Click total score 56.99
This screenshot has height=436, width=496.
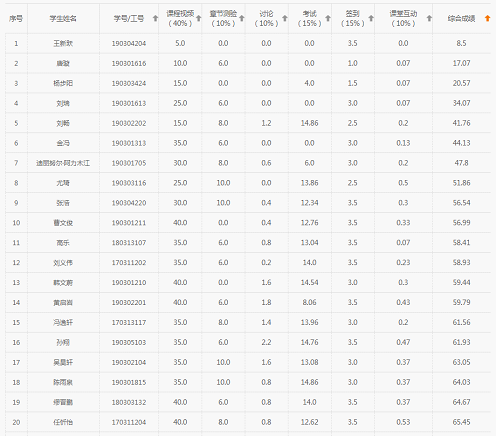[x=461, y=223]
